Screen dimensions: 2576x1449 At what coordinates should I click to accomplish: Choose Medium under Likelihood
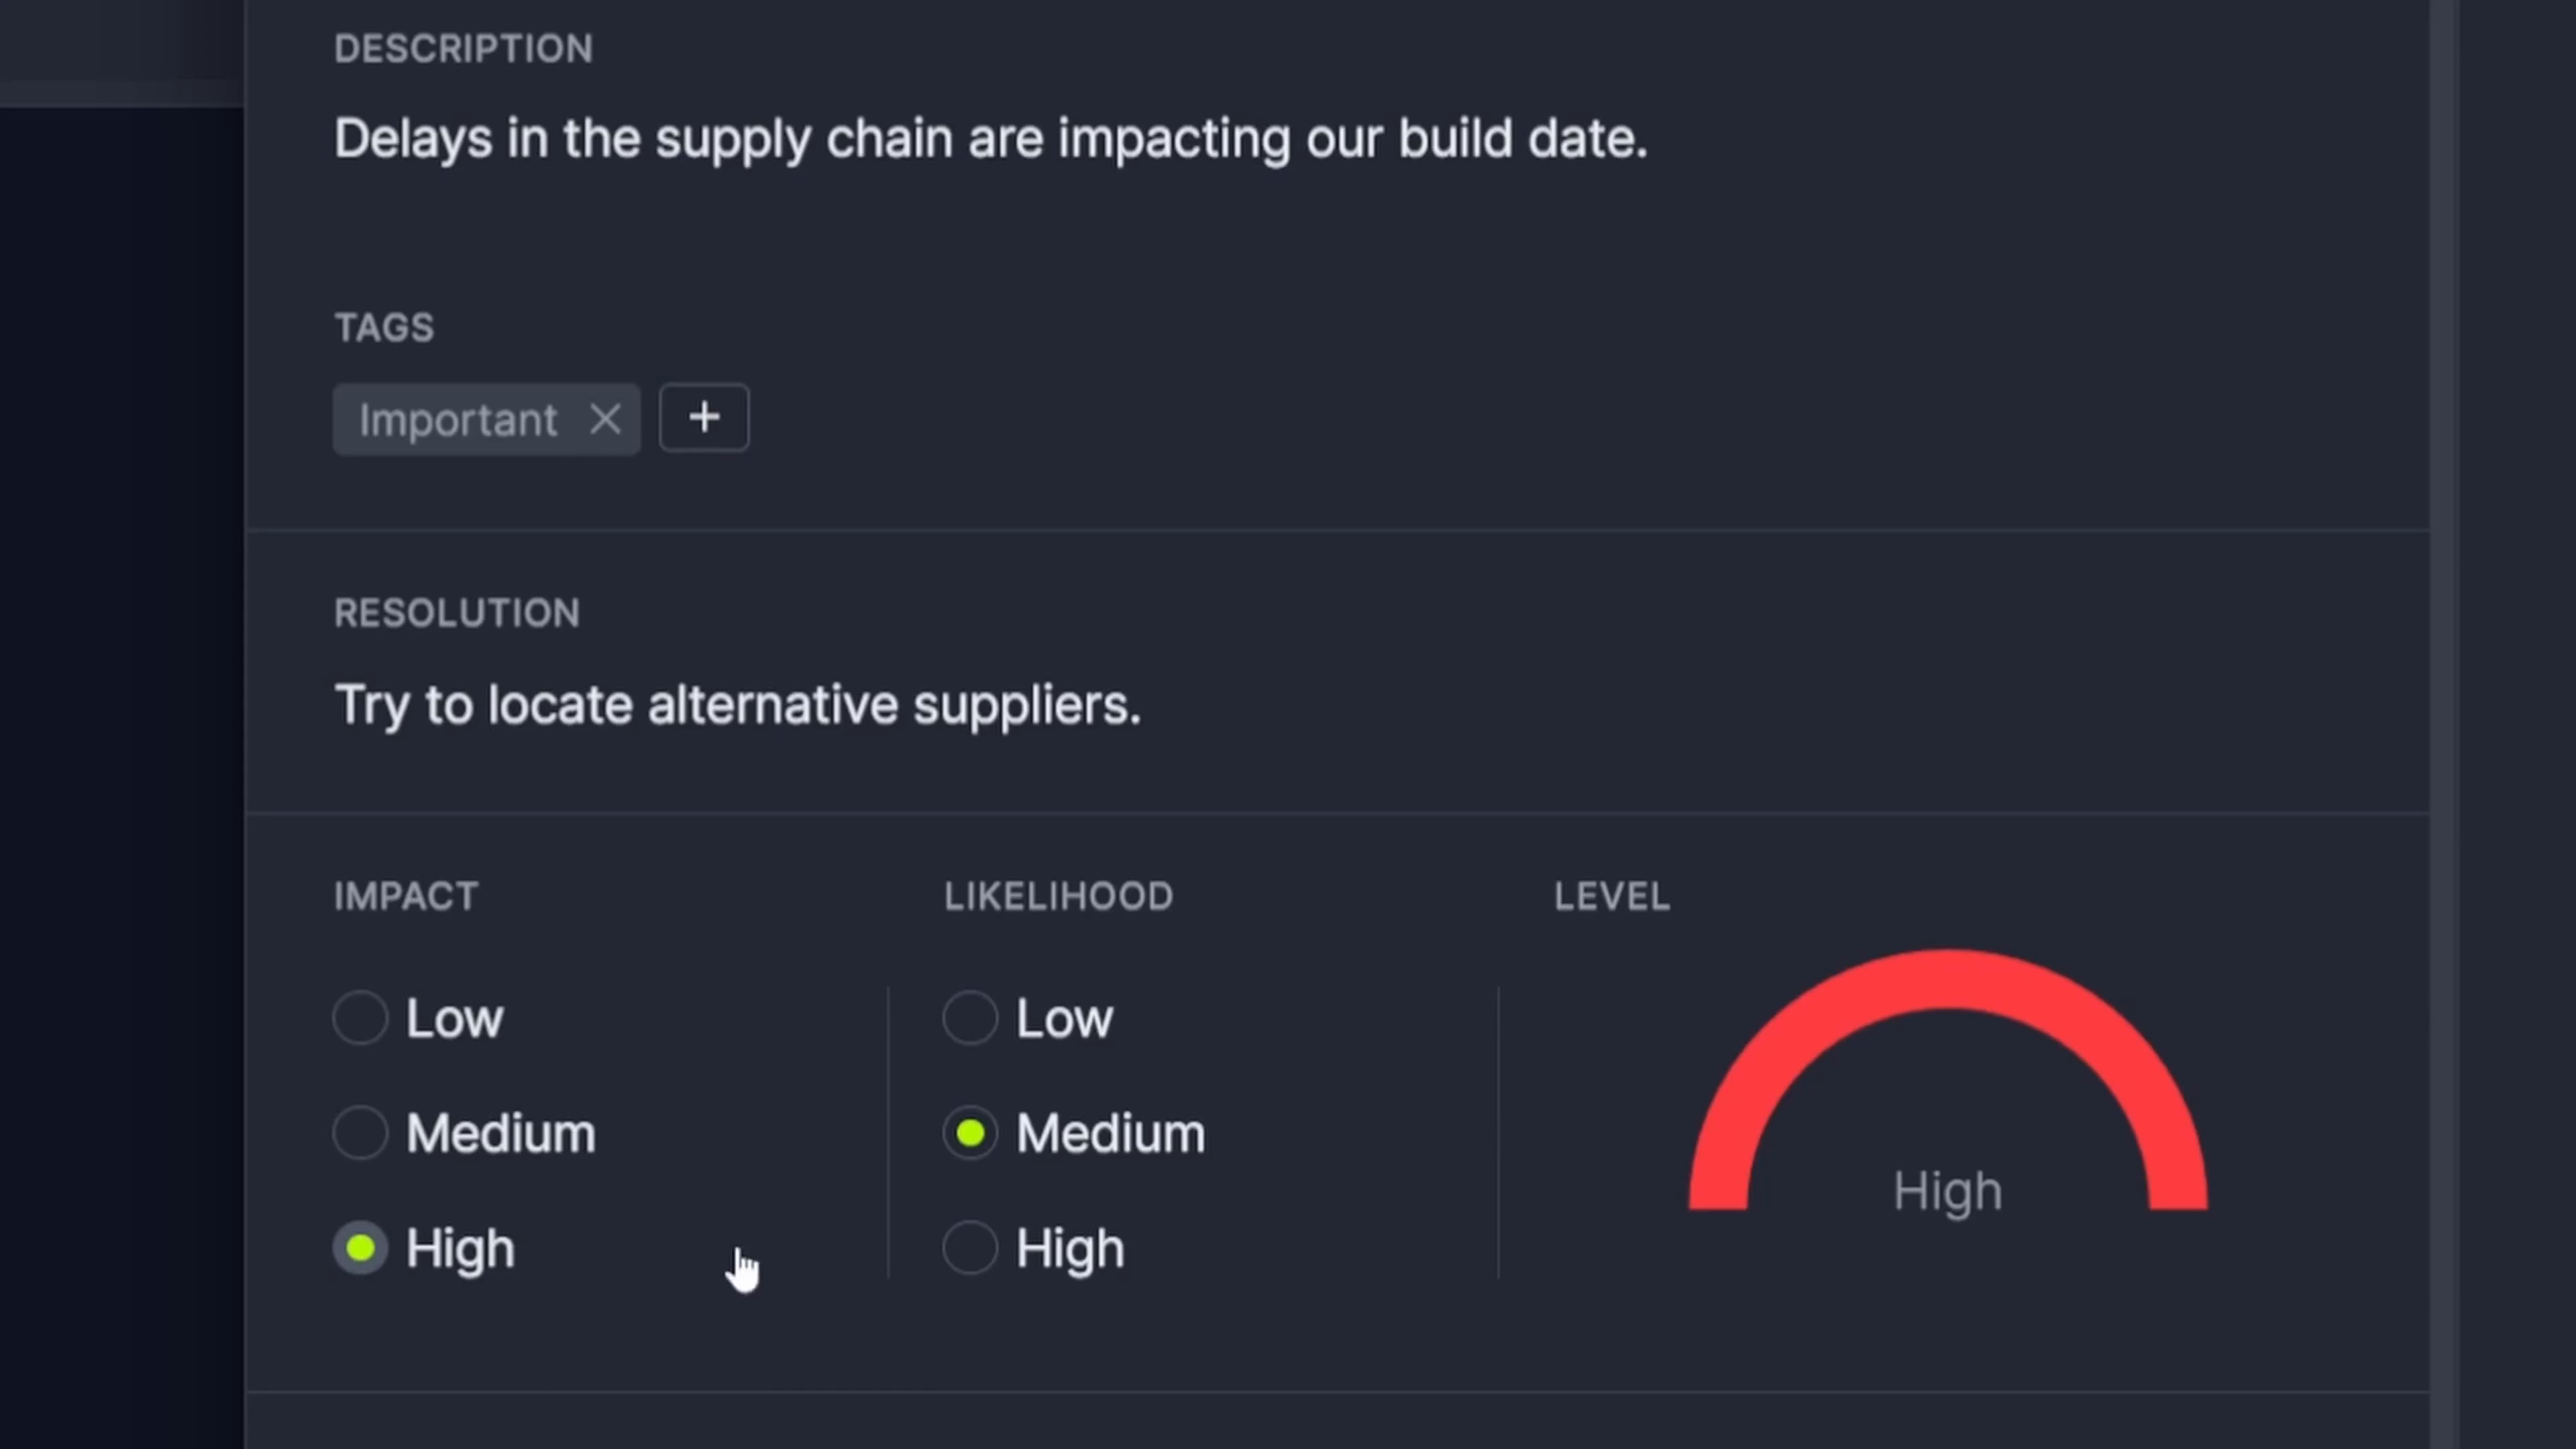point(970,1133)
